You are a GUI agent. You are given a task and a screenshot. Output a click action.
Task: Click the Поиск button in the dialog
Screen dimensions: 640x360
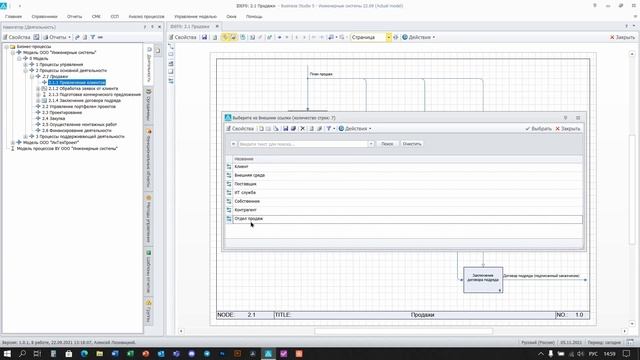[387, 144]
